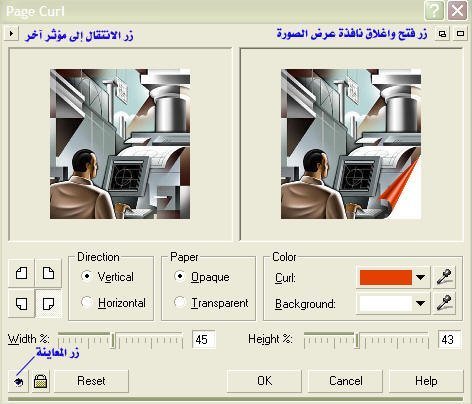Toggle the preview lock icon
This screenshot has height=404, width=472.
41,381
